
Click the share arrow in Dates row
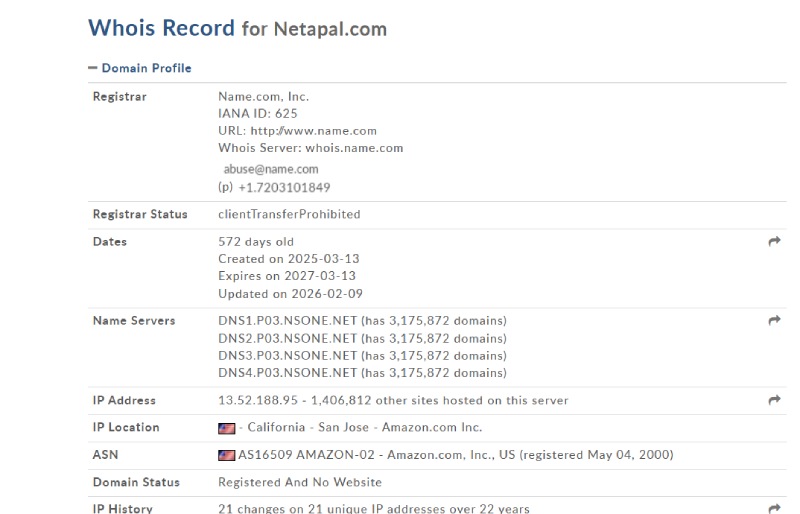774,241
